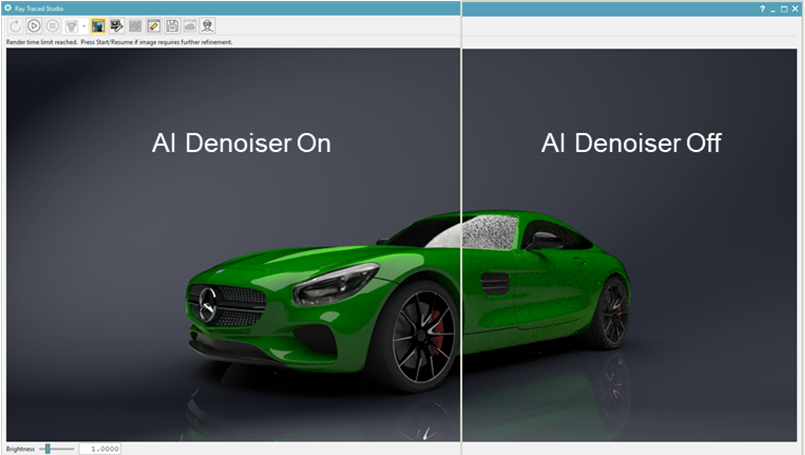Screen dimensions: 805x455
Task: Close the Ray Traced Studio window
Action: click(x=796, y=8)
